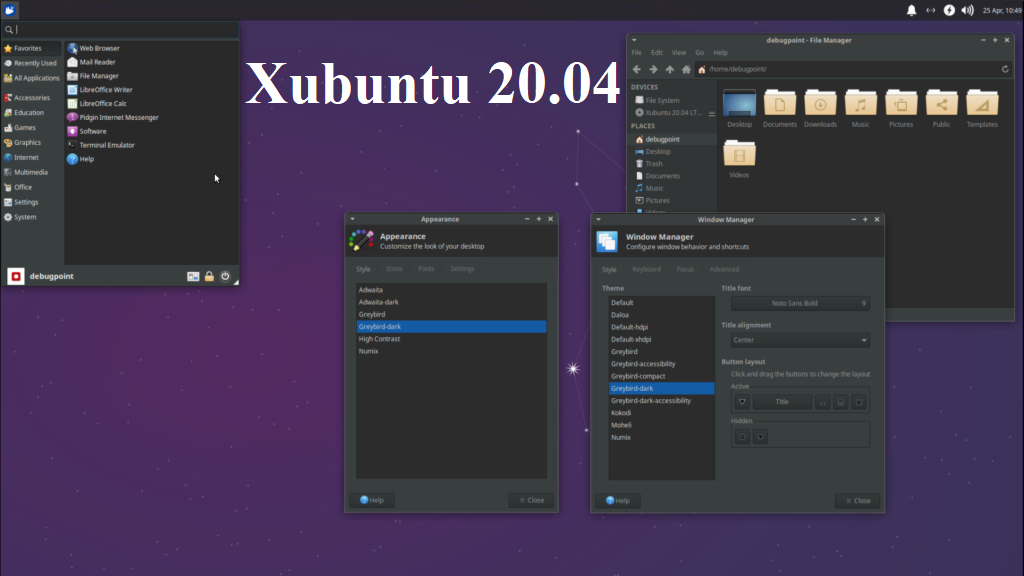1024x576 pixels.
Task: Open the View menu in File Manager
Action: (679, 53)
